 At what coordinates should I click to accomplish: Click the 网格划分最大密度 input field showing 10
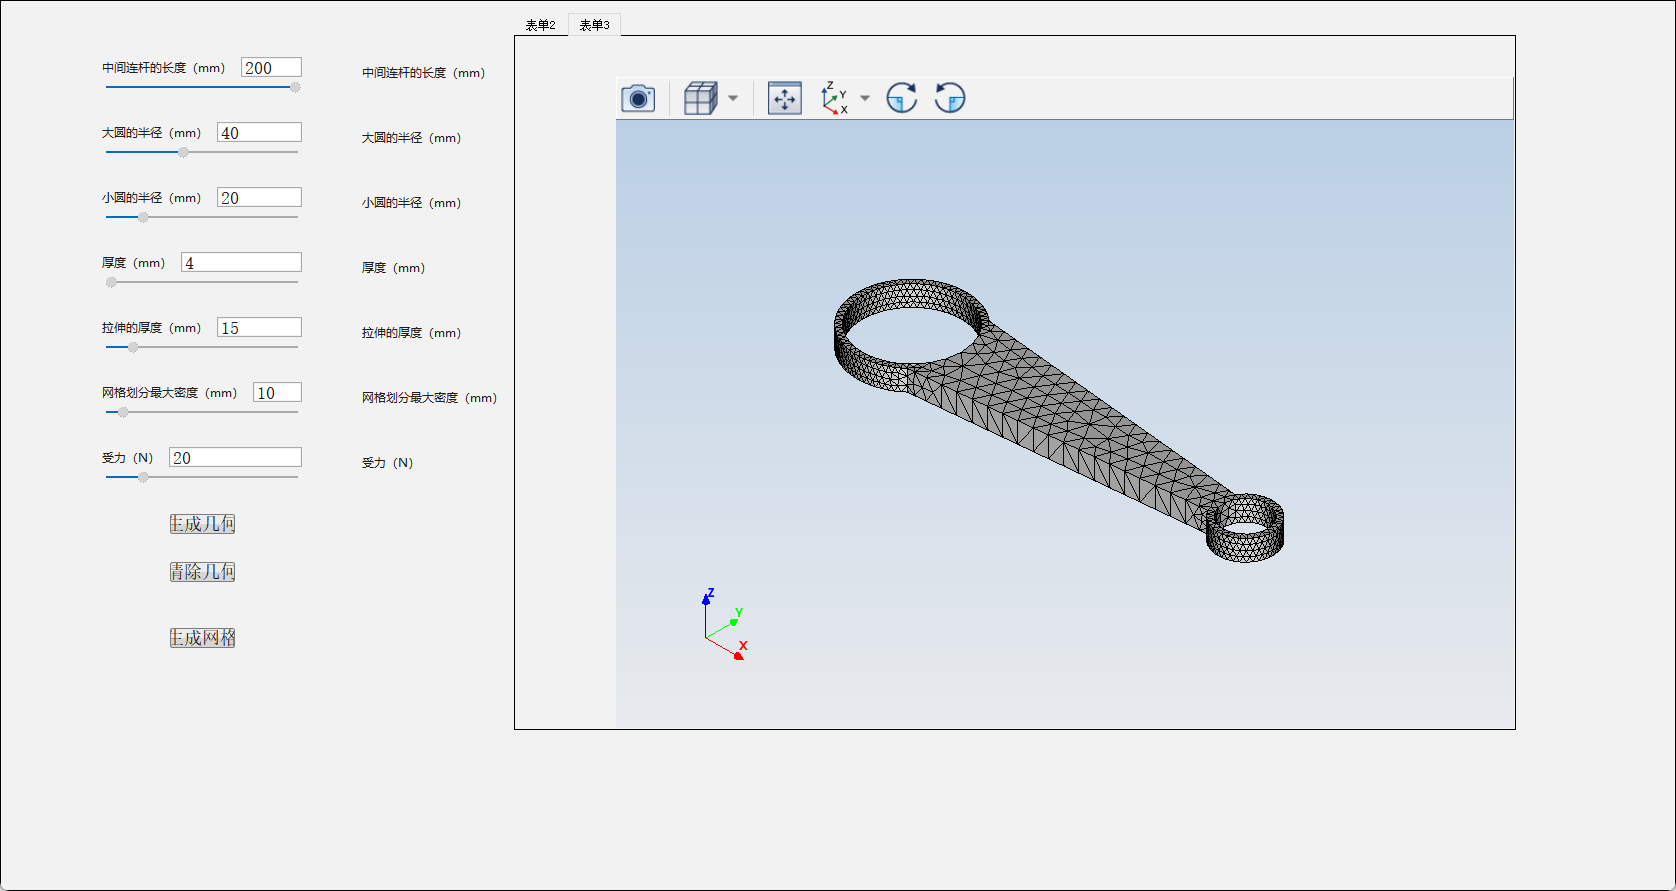coord(277,392)
